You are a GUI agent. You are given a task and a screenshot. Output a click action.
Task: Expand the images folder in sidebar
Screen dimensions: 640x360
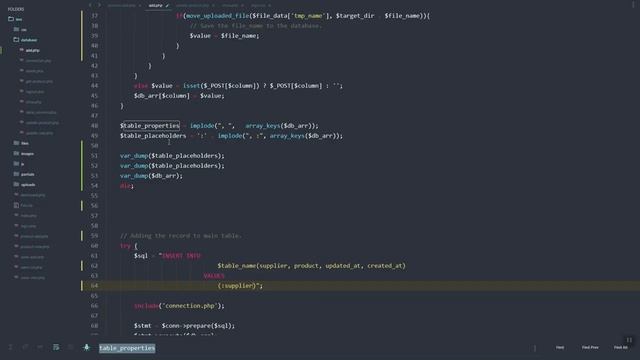24,153
